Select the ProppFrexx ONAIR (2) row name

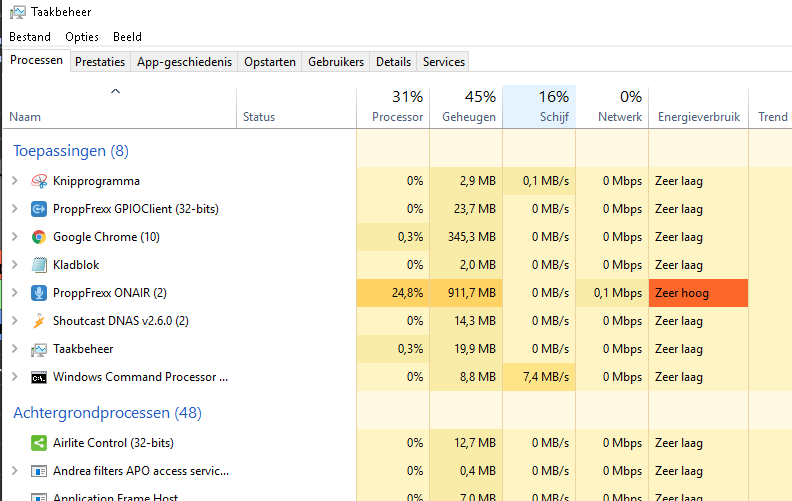(110, 293)
